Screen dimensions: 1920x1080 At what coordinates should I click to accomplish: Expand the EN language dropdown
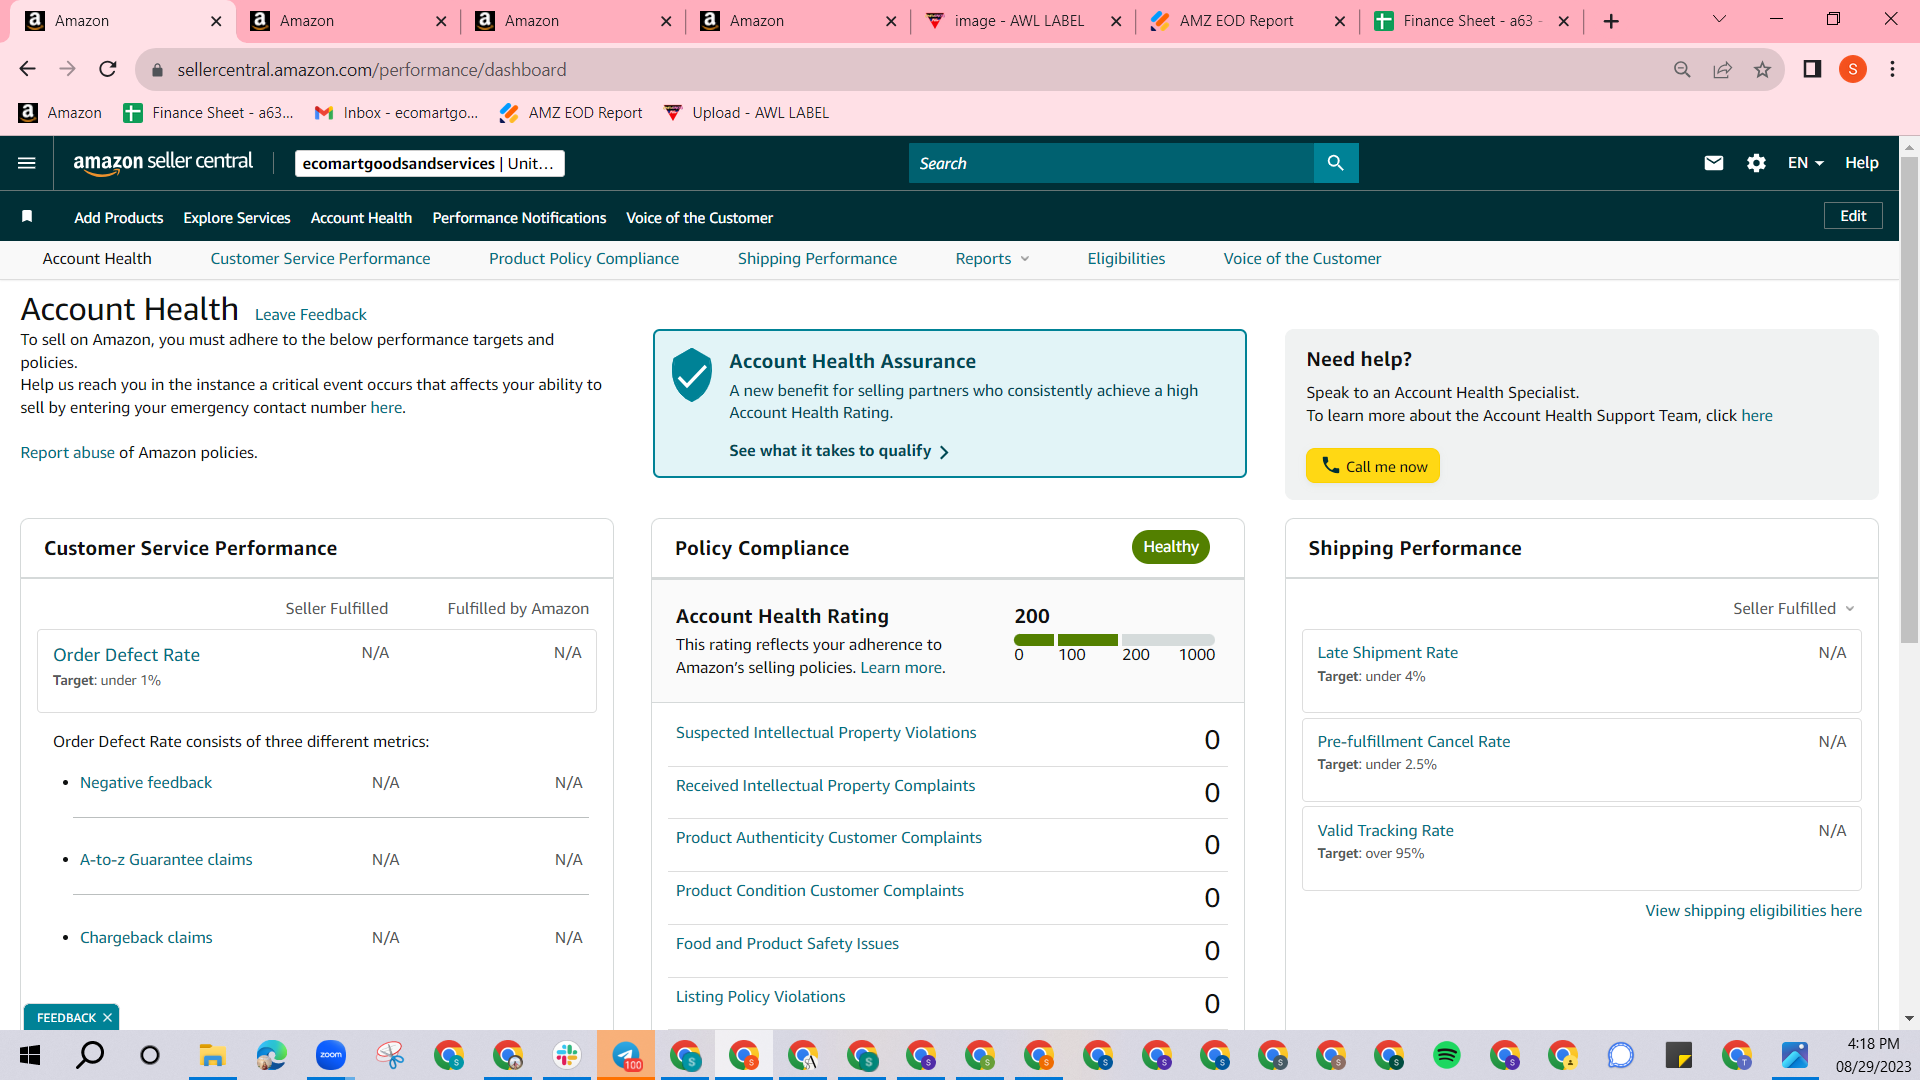coord(1805,163)
